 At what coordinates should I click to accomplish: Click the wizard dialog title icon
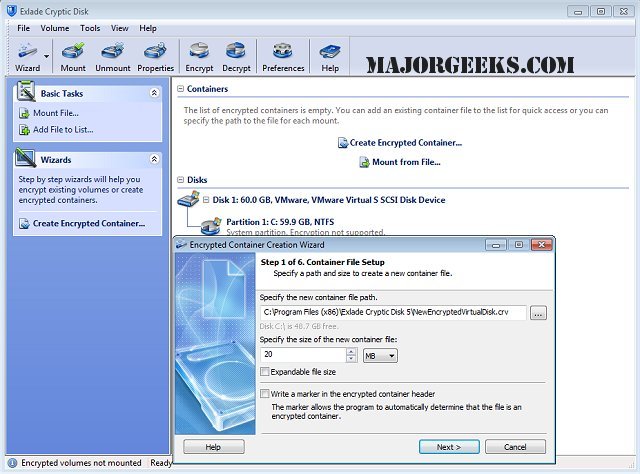pyautogui.click(x=181, y=244)
